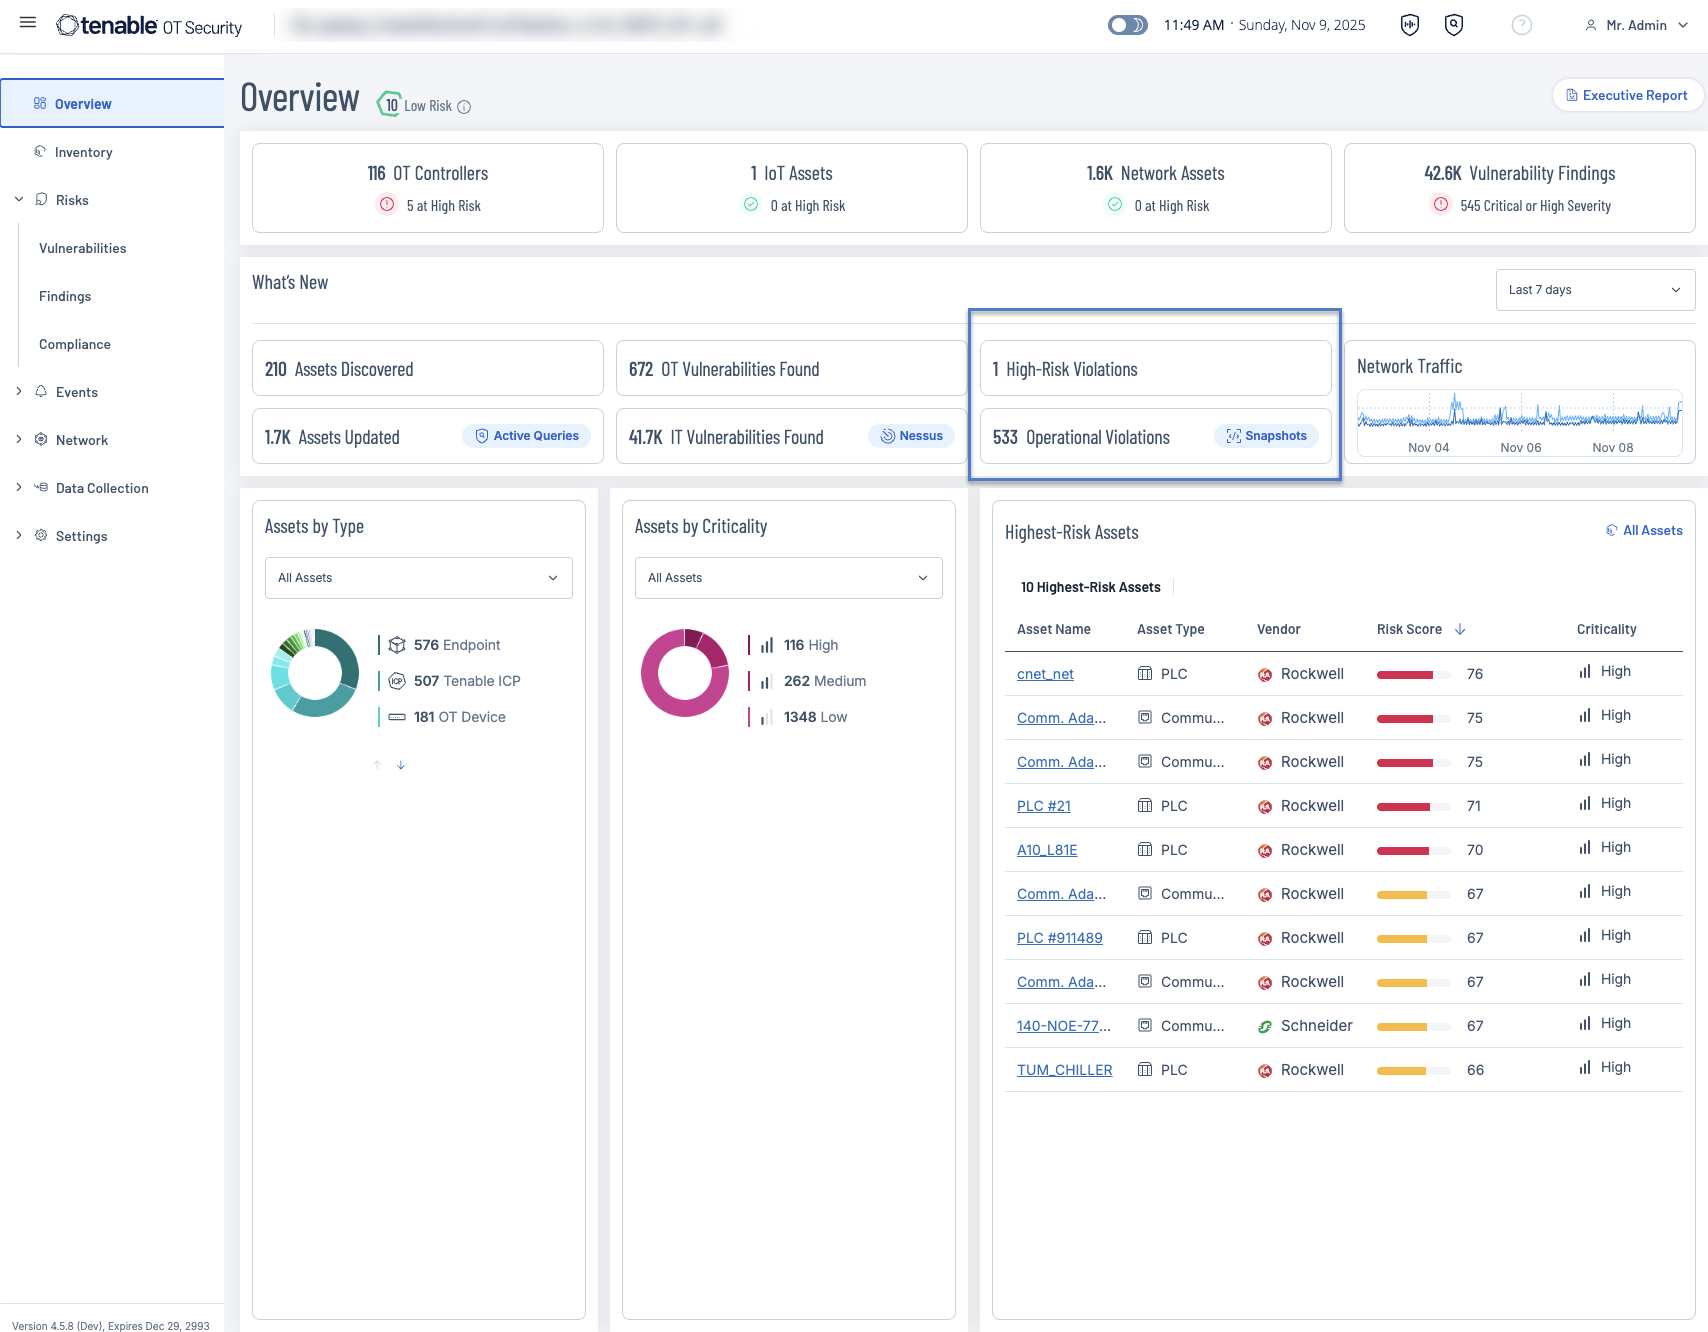Viewport: 1708px width, 1332px height.
Task: Open the hamburger navigation menu
Action: coord(28,23)
